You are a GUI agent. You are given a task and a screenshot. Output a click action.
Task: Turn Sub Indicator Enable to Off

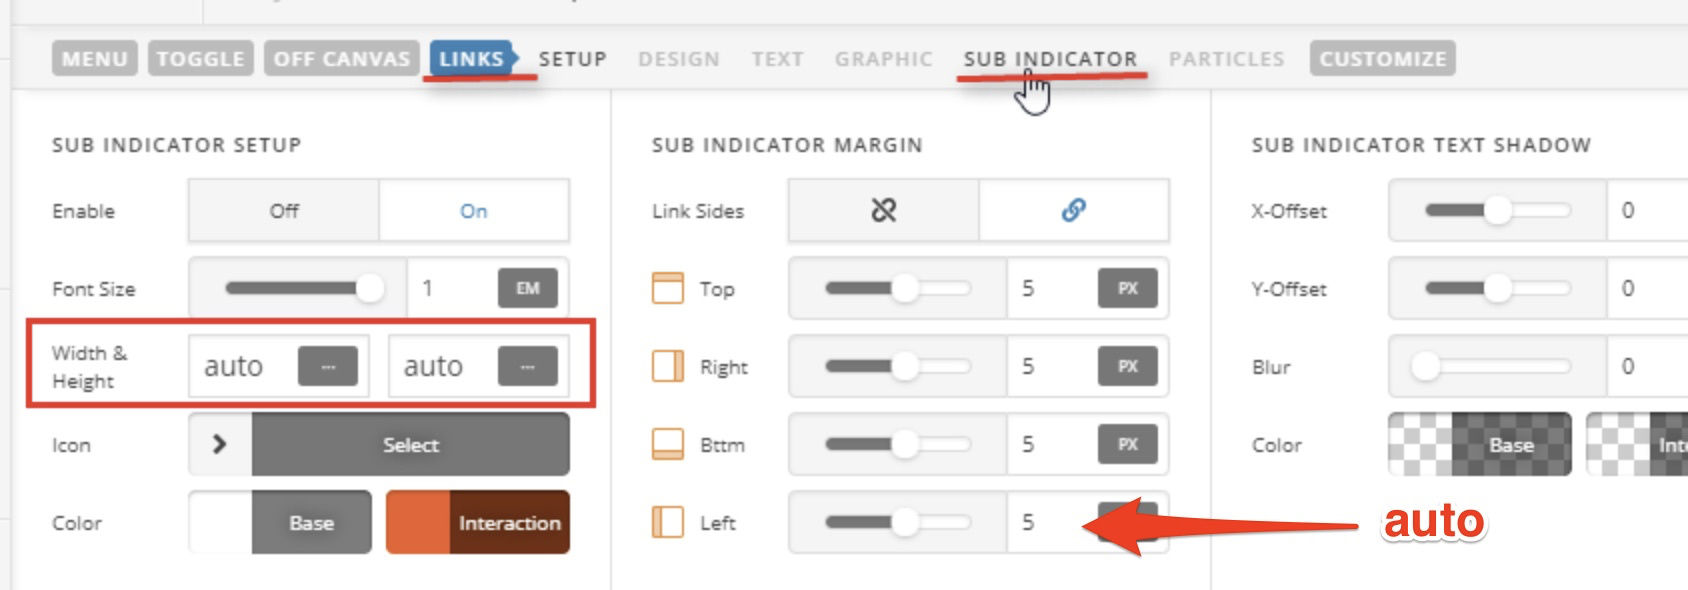(x=284, y=211)
